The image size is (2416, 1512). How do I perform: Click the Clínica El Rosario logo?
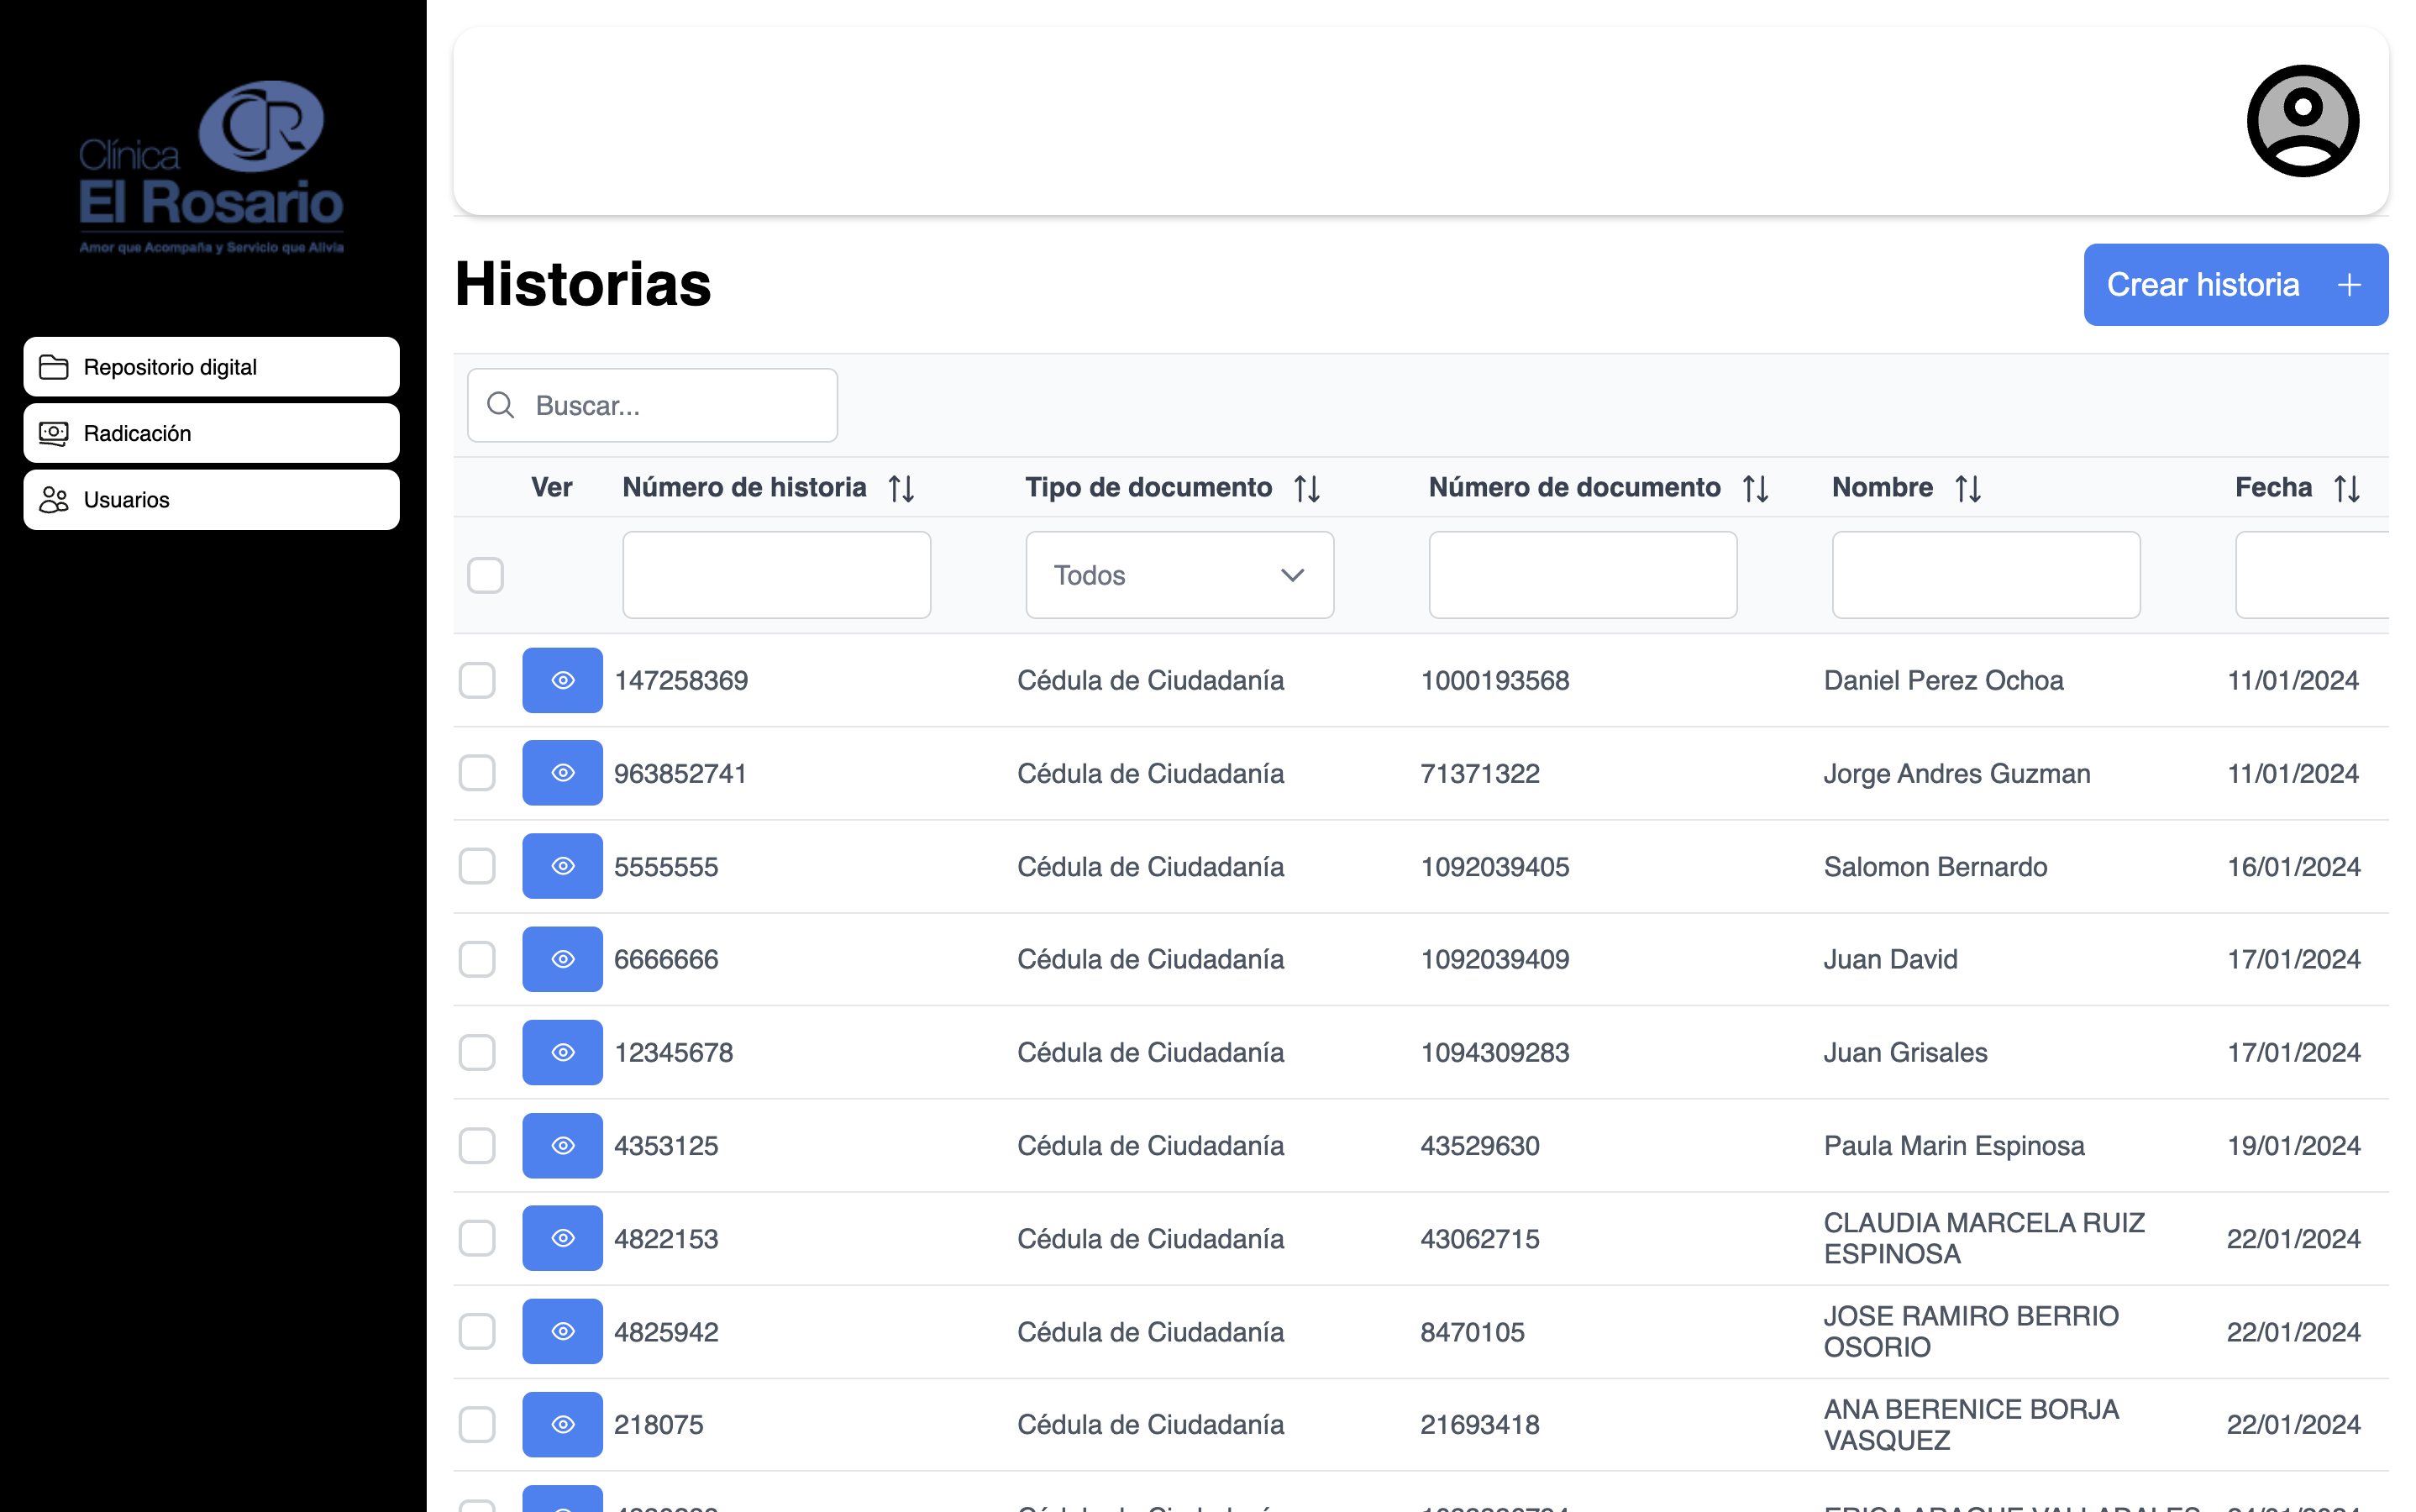click(x=211, y=167)
